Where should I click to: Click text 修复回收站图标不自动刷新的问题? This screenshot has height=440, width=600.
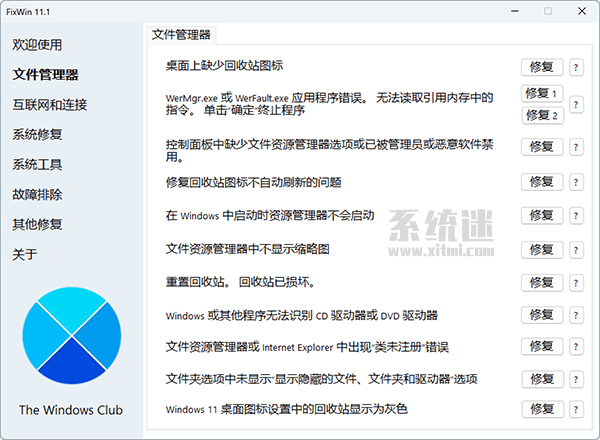(x=253, y=183)
